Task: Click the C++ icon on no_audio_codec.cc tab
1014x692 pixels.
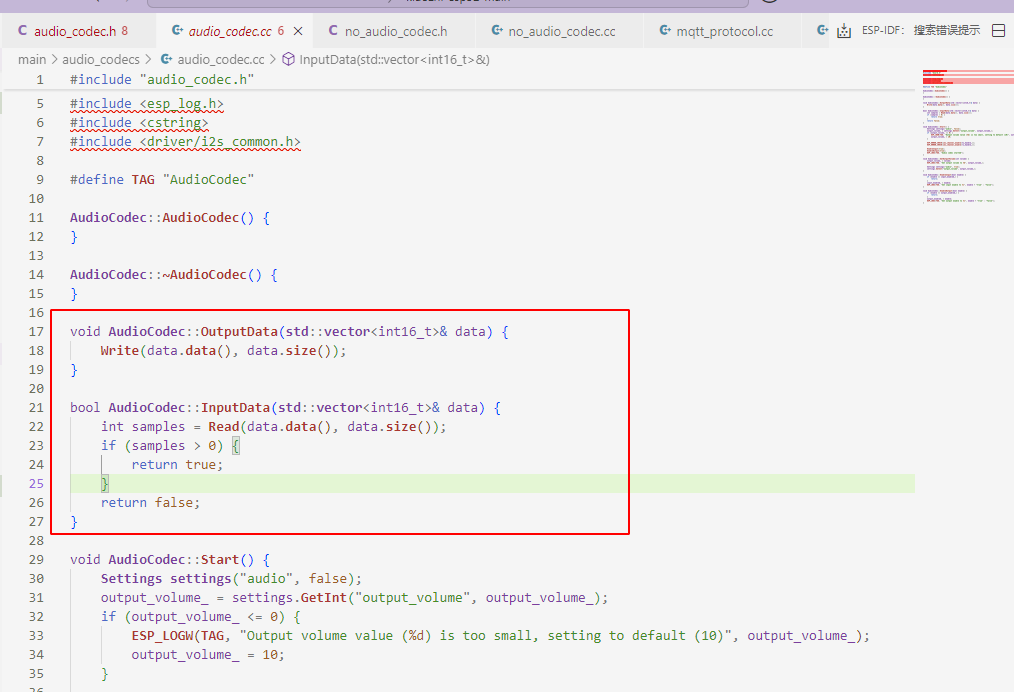Action: point(497,30)
